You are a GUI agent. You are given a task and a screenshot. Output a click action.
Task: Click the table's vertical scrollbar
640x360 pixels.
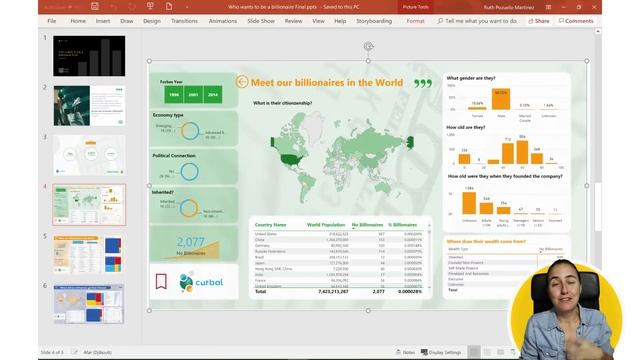pyautogui.click(x=429, y=256)
